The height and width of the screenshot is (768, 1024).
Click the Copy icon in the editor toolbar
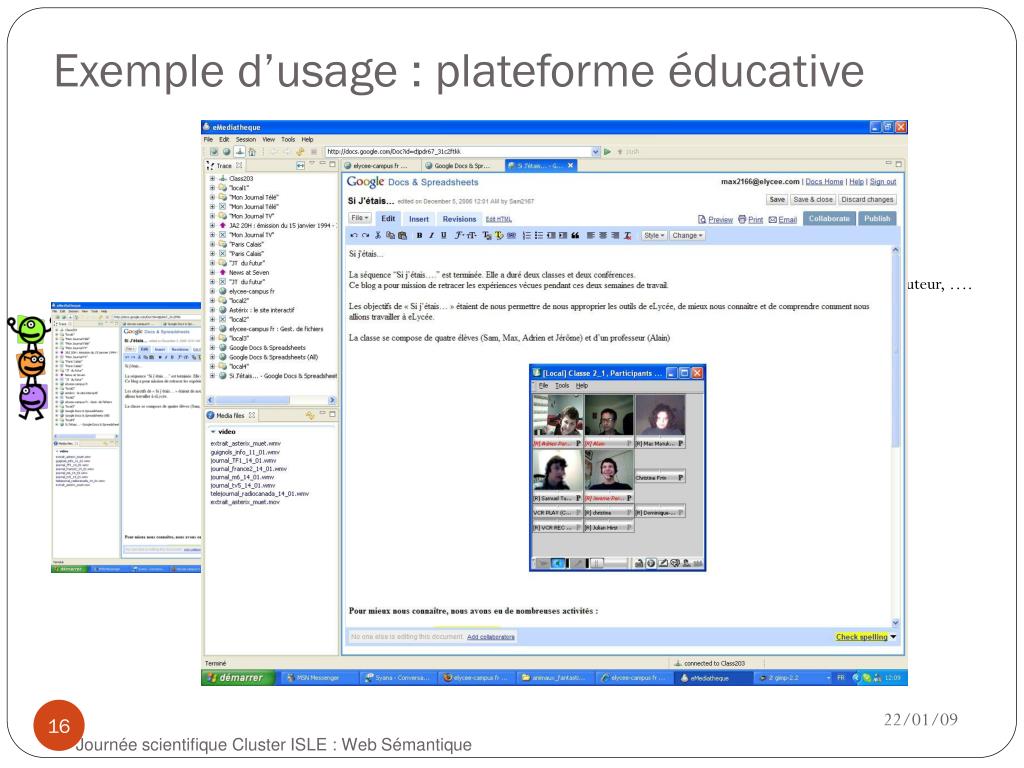(x=391, y=235)
